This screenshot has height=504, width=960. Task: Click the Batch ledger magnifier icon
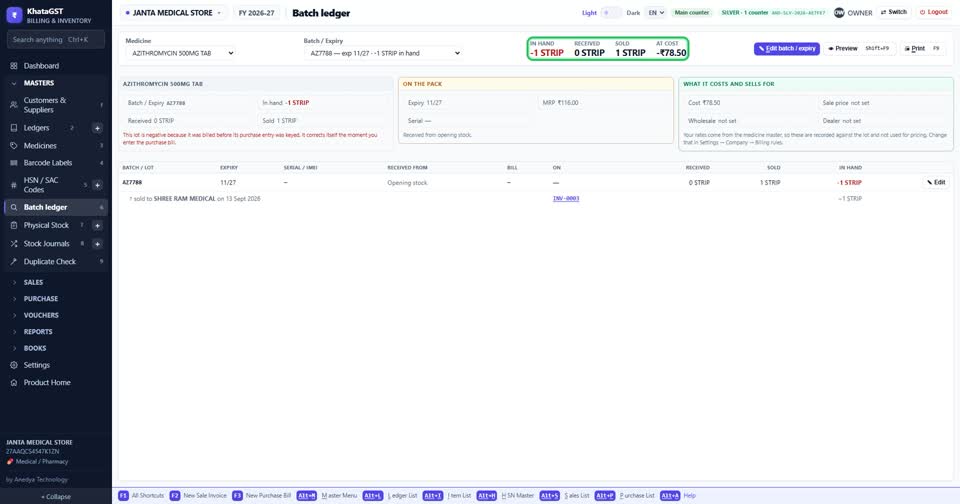click(14, 208)
